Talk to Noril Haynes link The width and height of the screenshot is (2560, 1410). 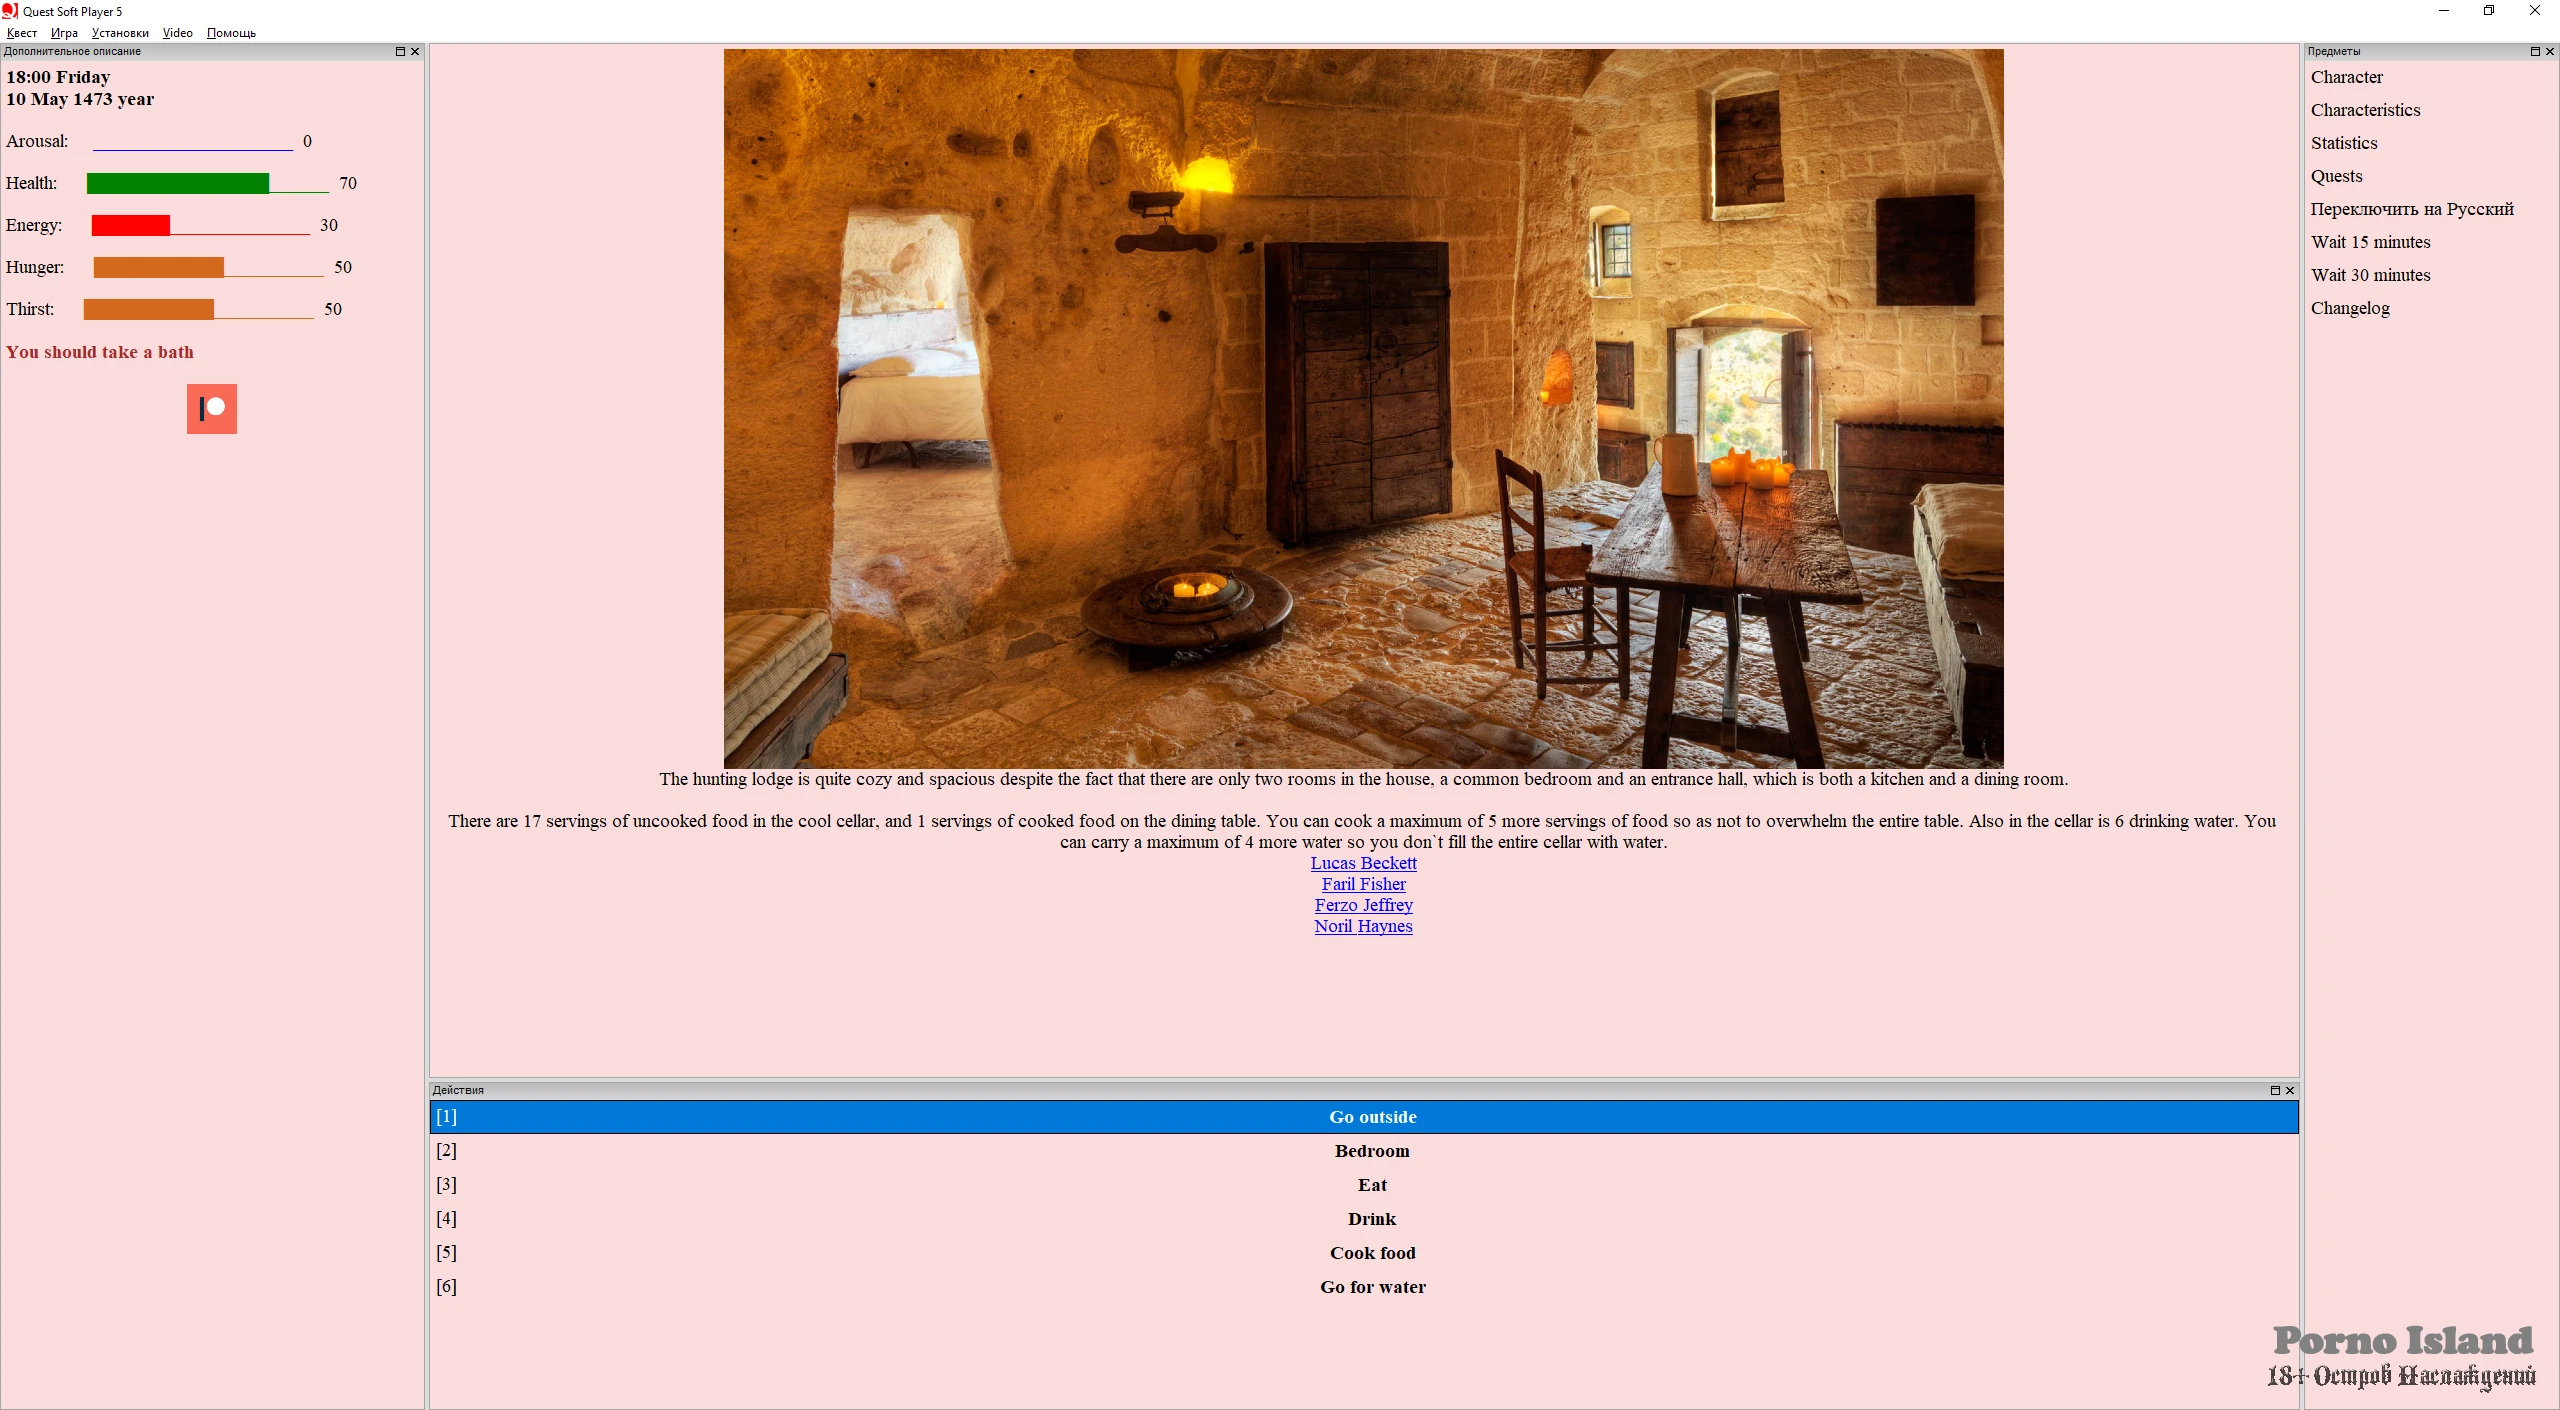[1363, 926]
